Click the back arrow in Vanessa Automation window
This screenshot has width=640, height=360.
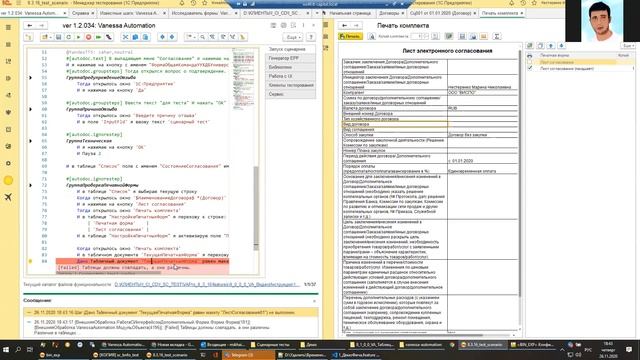click(30, 26)
